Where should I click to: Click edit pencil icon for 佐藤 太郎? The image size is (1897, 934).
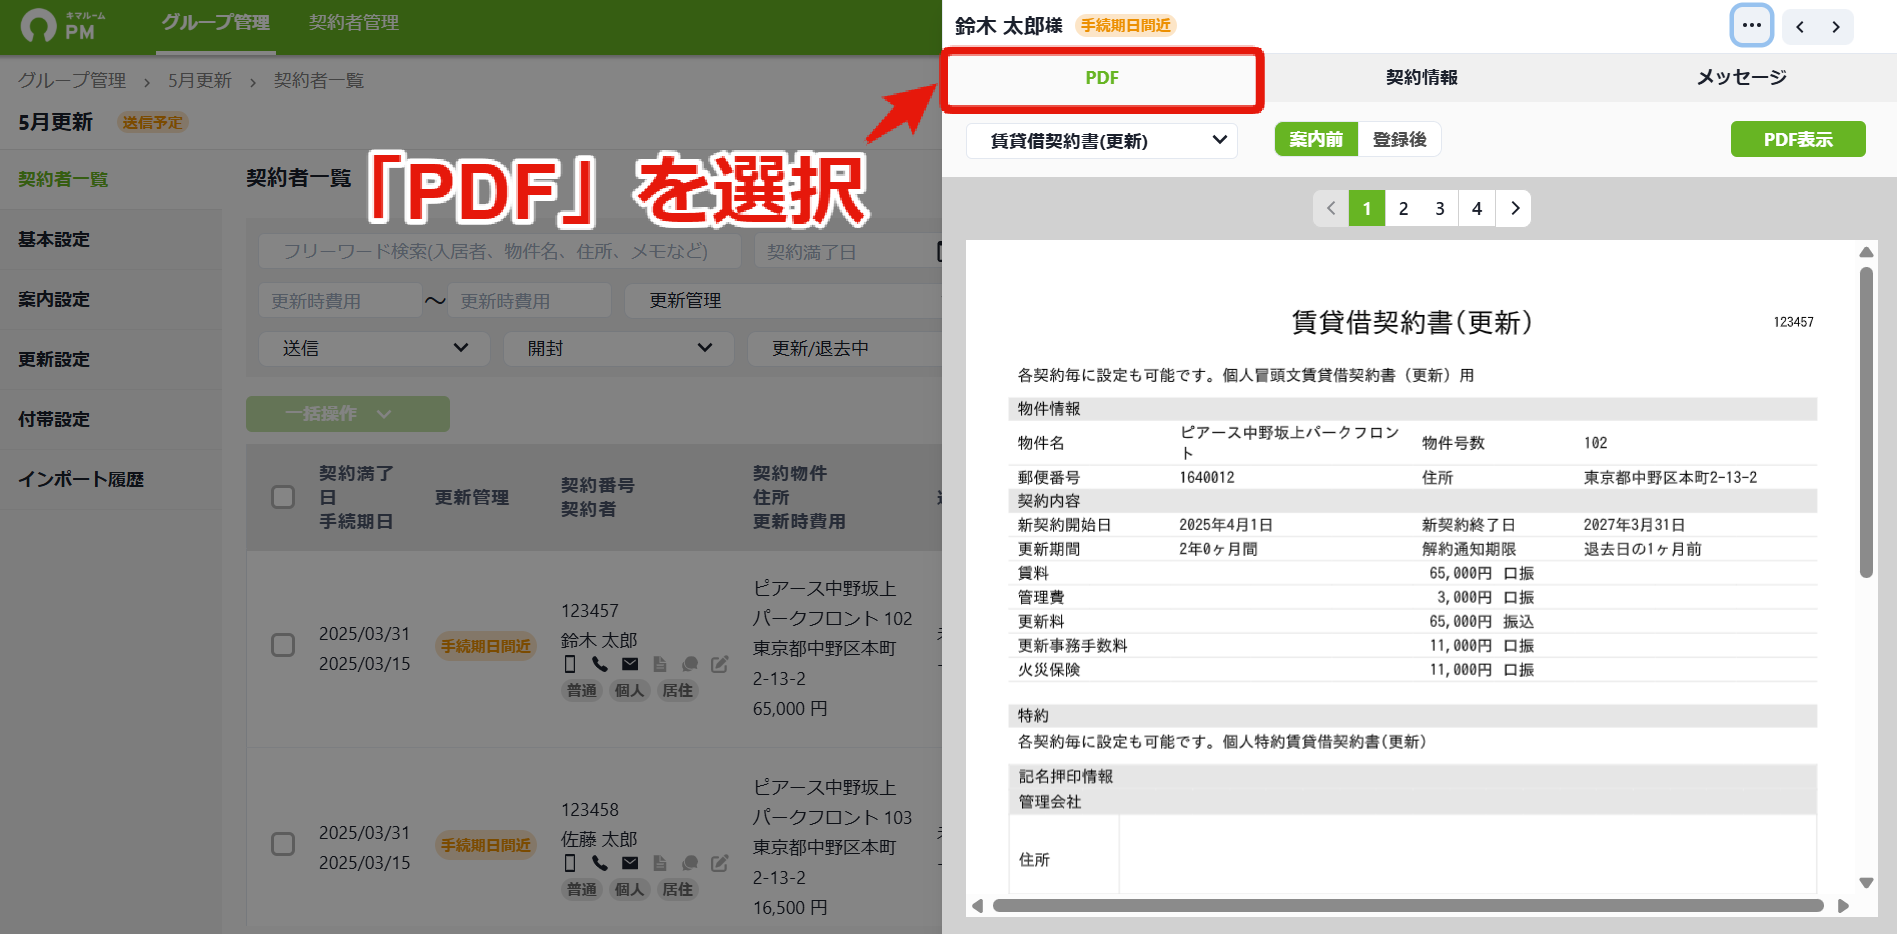point(719,863)
